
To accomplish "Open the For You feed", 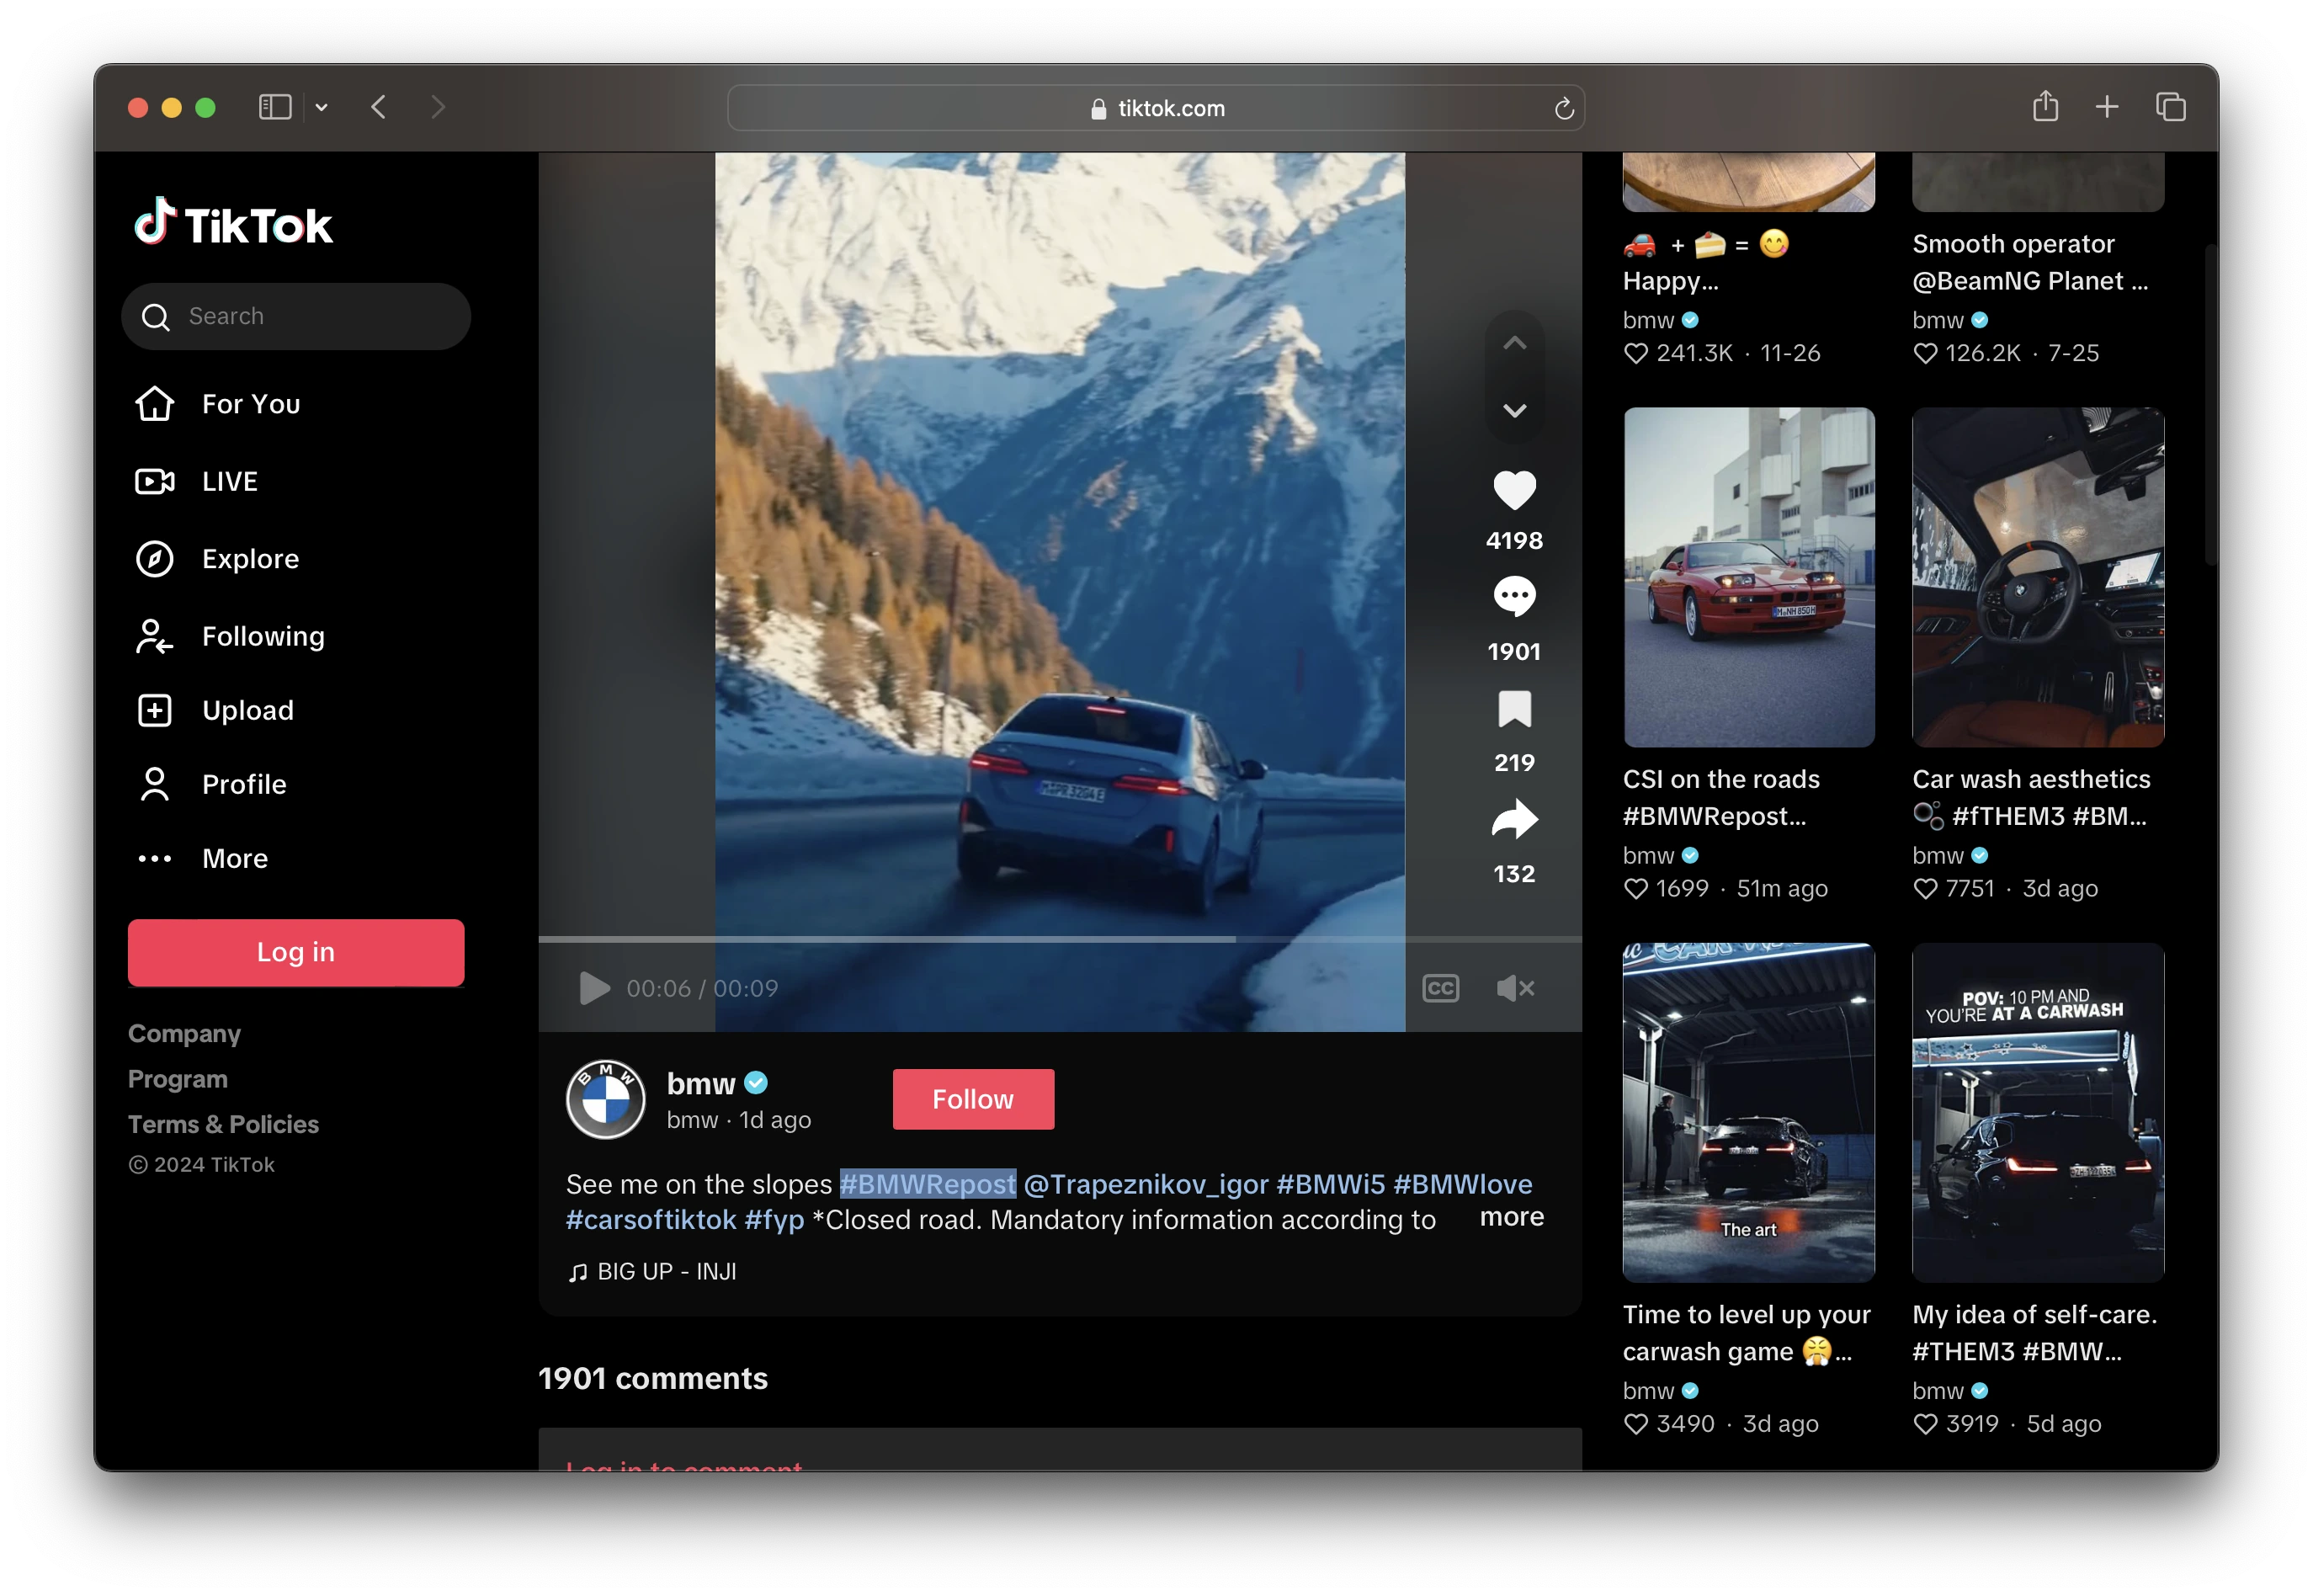I will (x=218, y=404).
